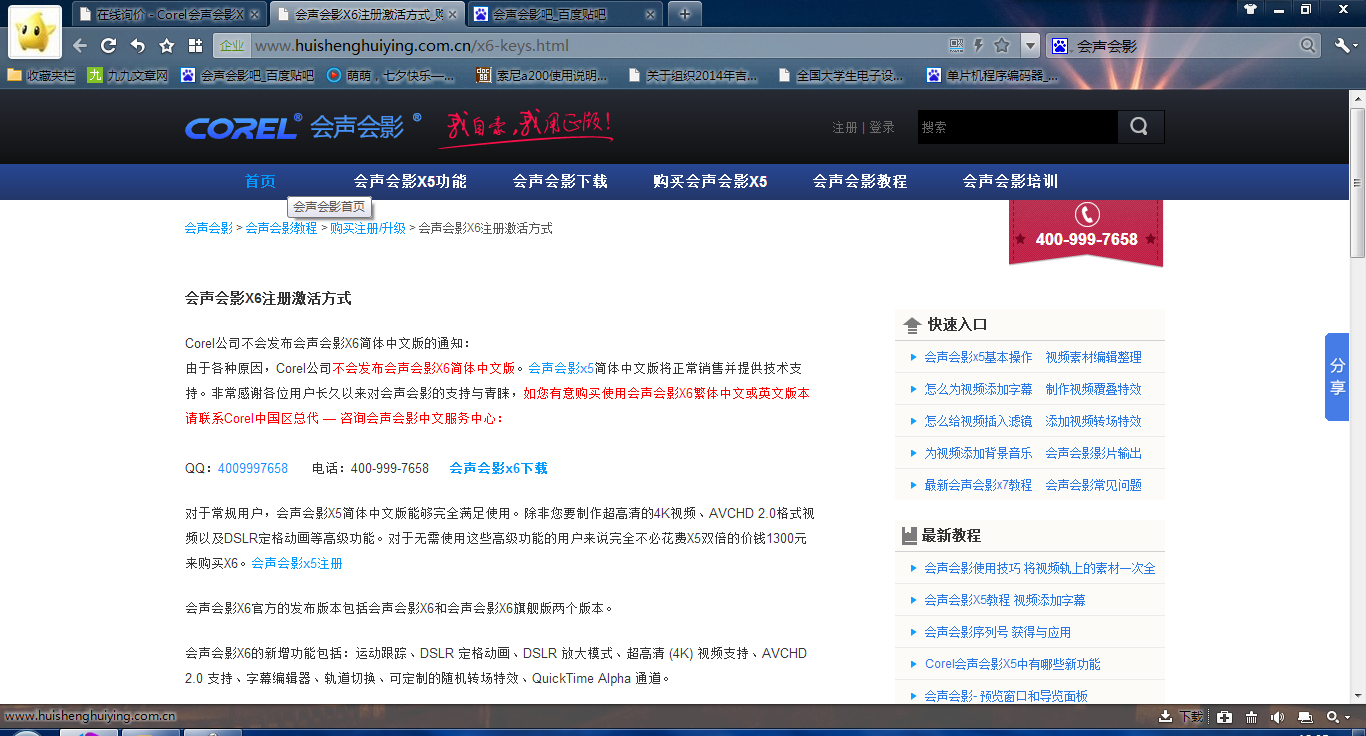The height and width of the screenshot is (736, 1366).
Task: Click the 购买注册/升级 breadcrumb link
Action: pyautogui.click(x=368, y=228)
